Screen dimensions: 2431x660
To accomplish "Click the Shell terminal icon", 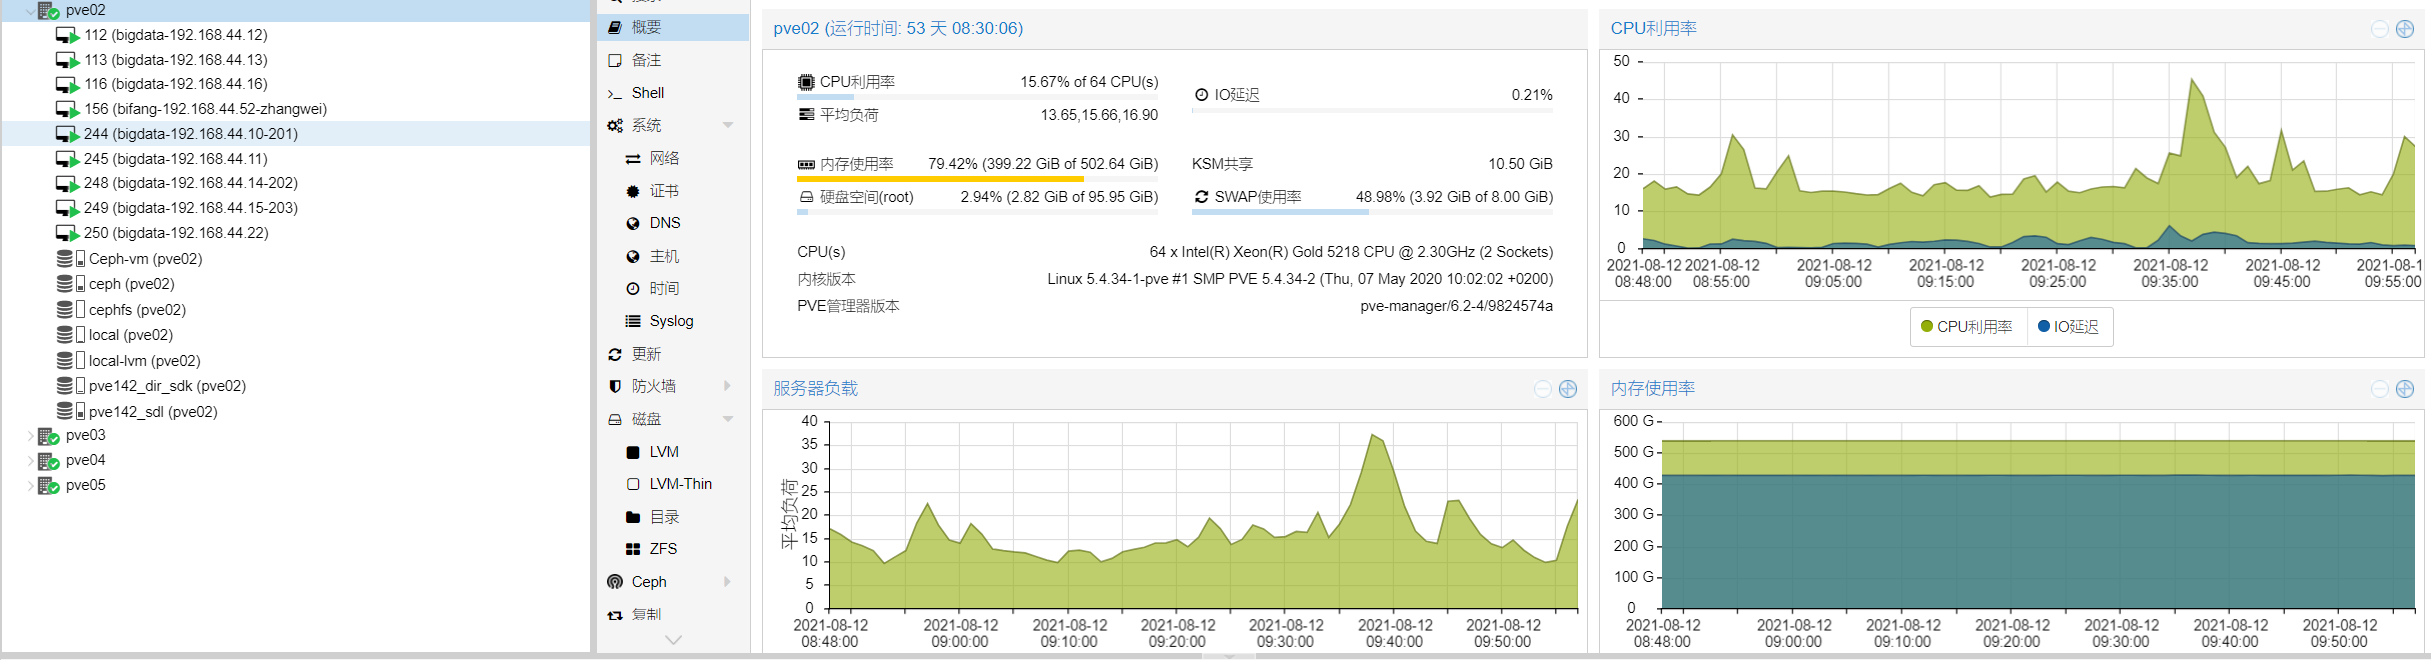I will 615,93.
